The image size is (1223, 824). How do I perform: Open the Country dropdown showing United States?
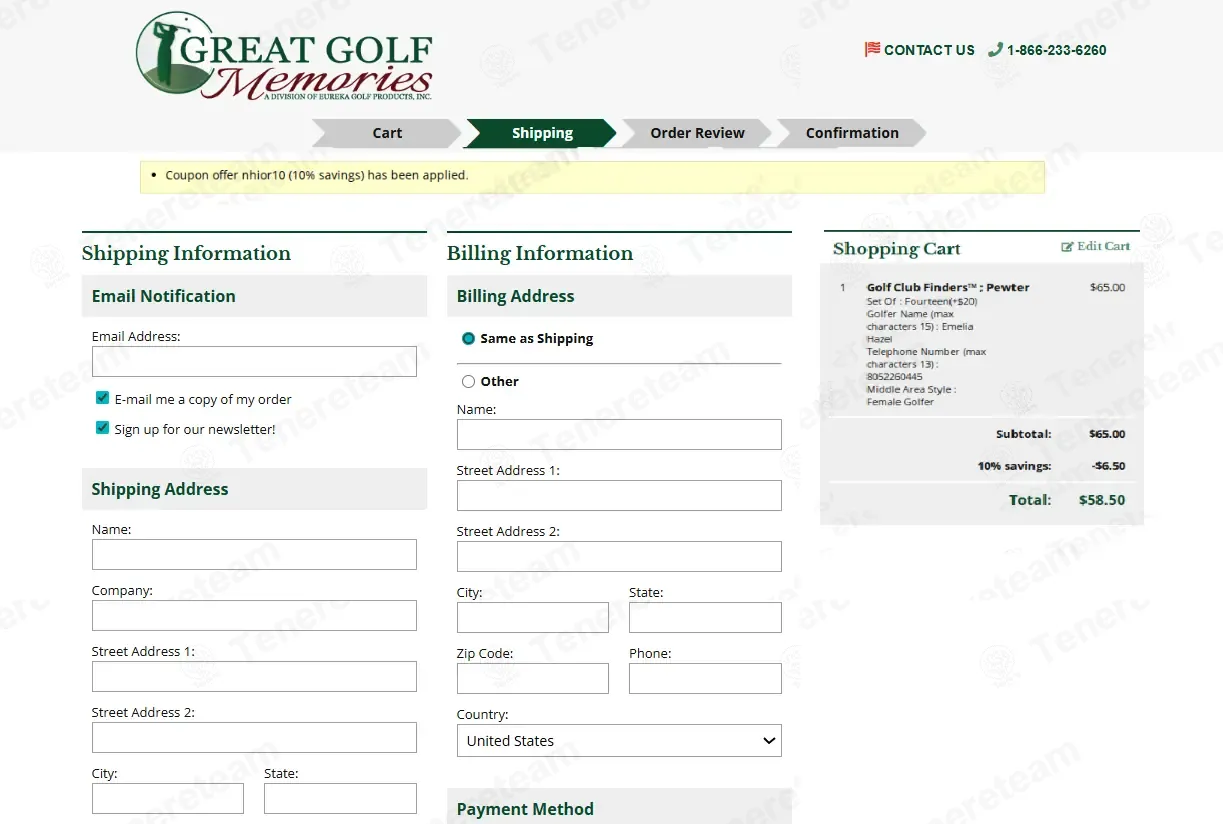[x=619, y=741]
